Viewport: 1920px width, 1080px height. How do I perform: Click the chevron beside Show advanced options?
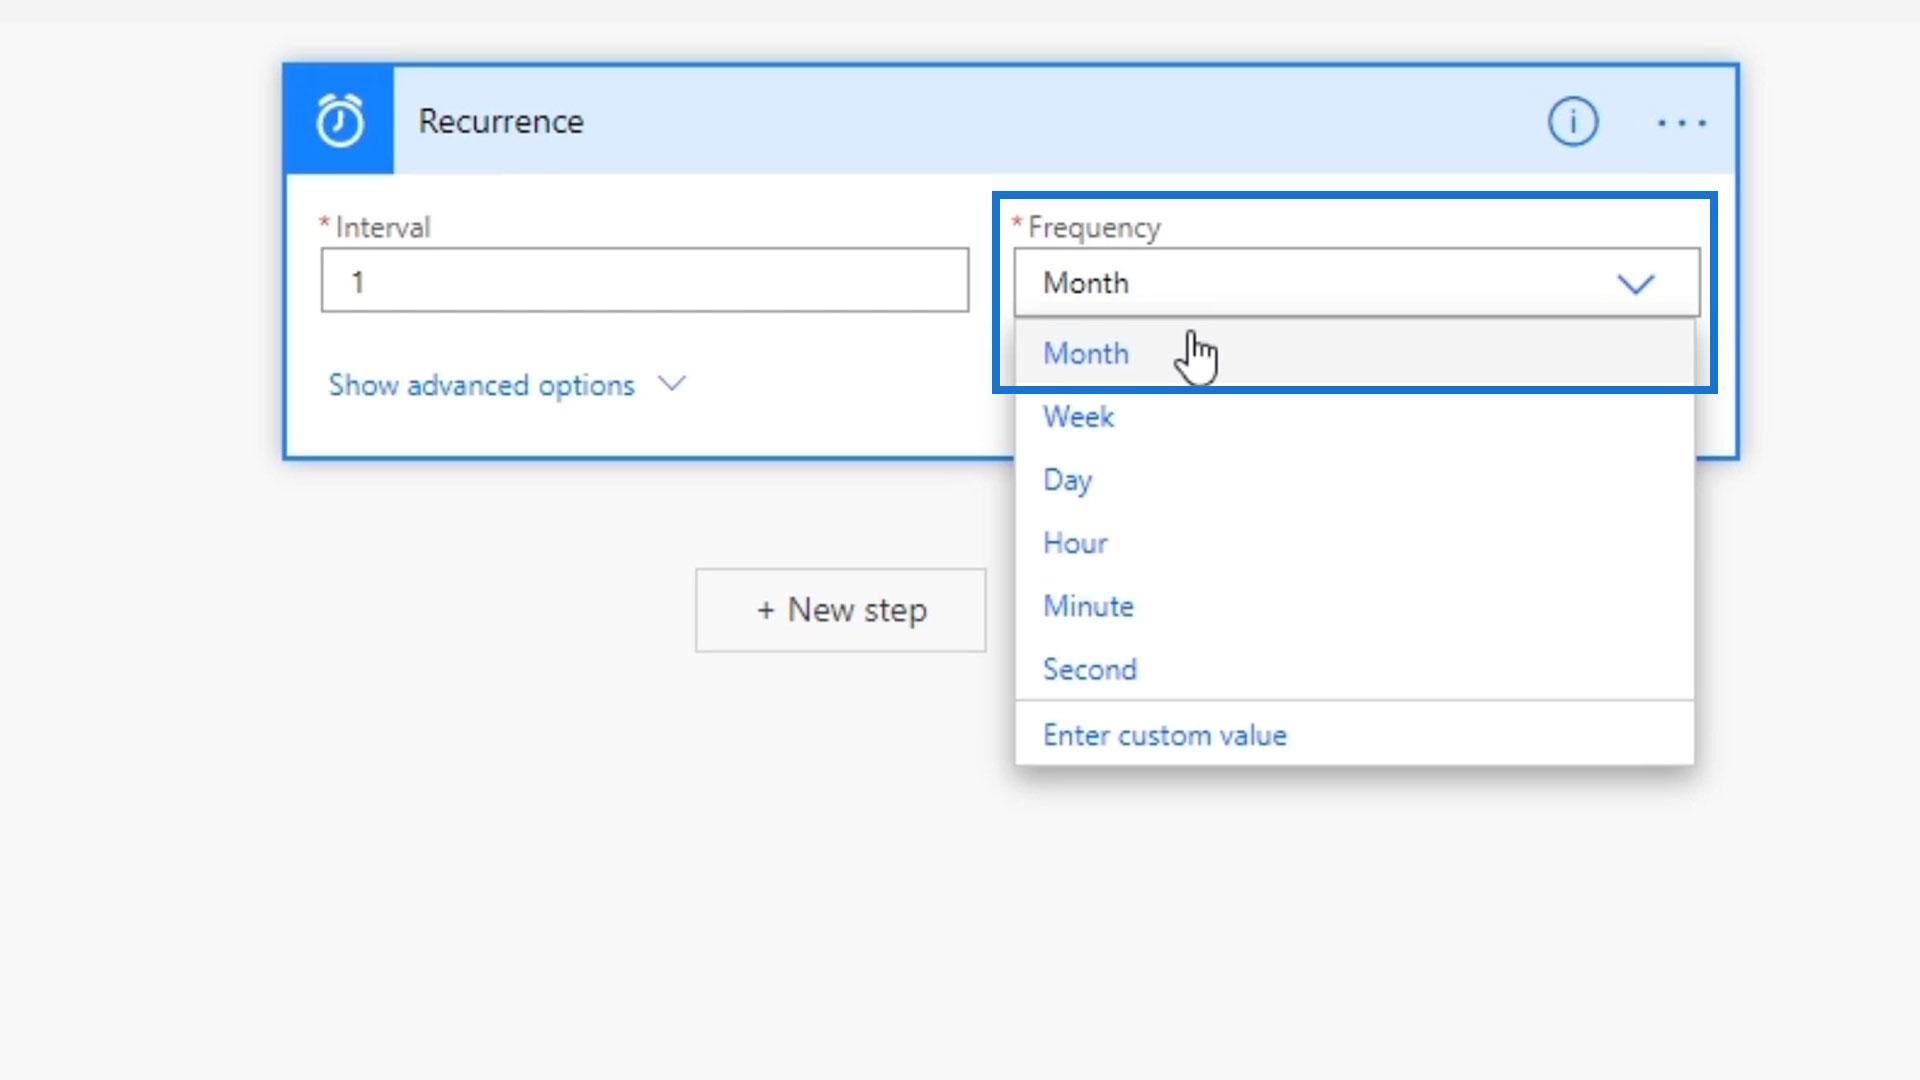pyautogui.click(x=672, y=384)
